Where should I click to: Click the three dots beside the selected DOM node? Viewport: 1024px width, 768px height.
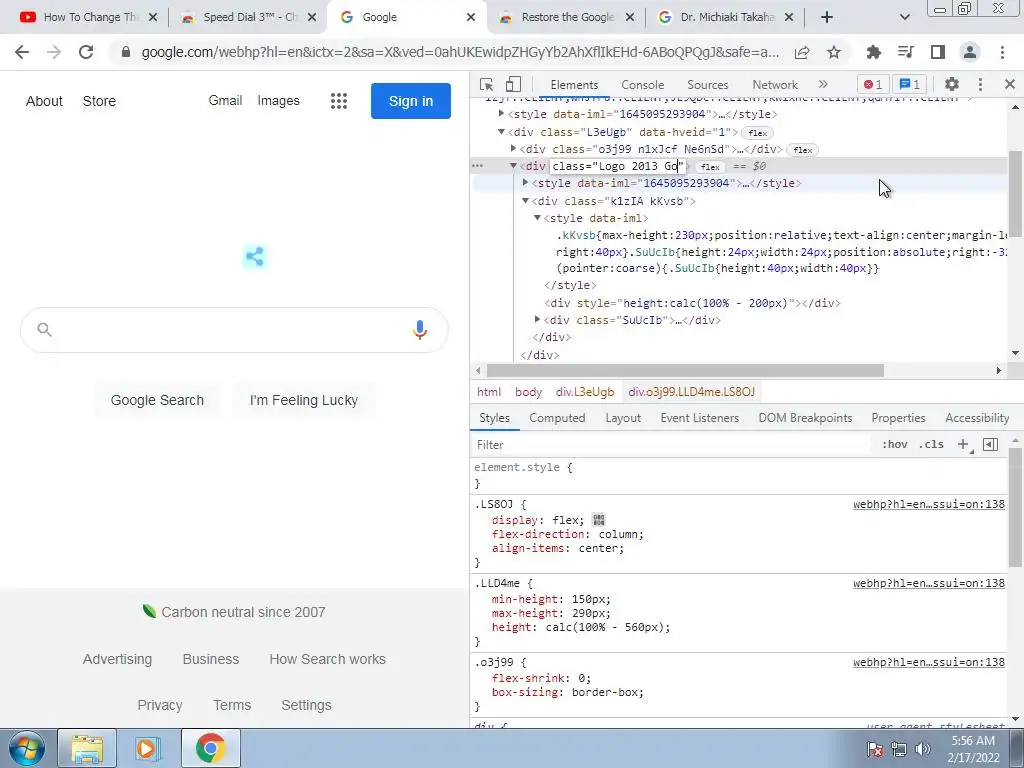point(477,166)
